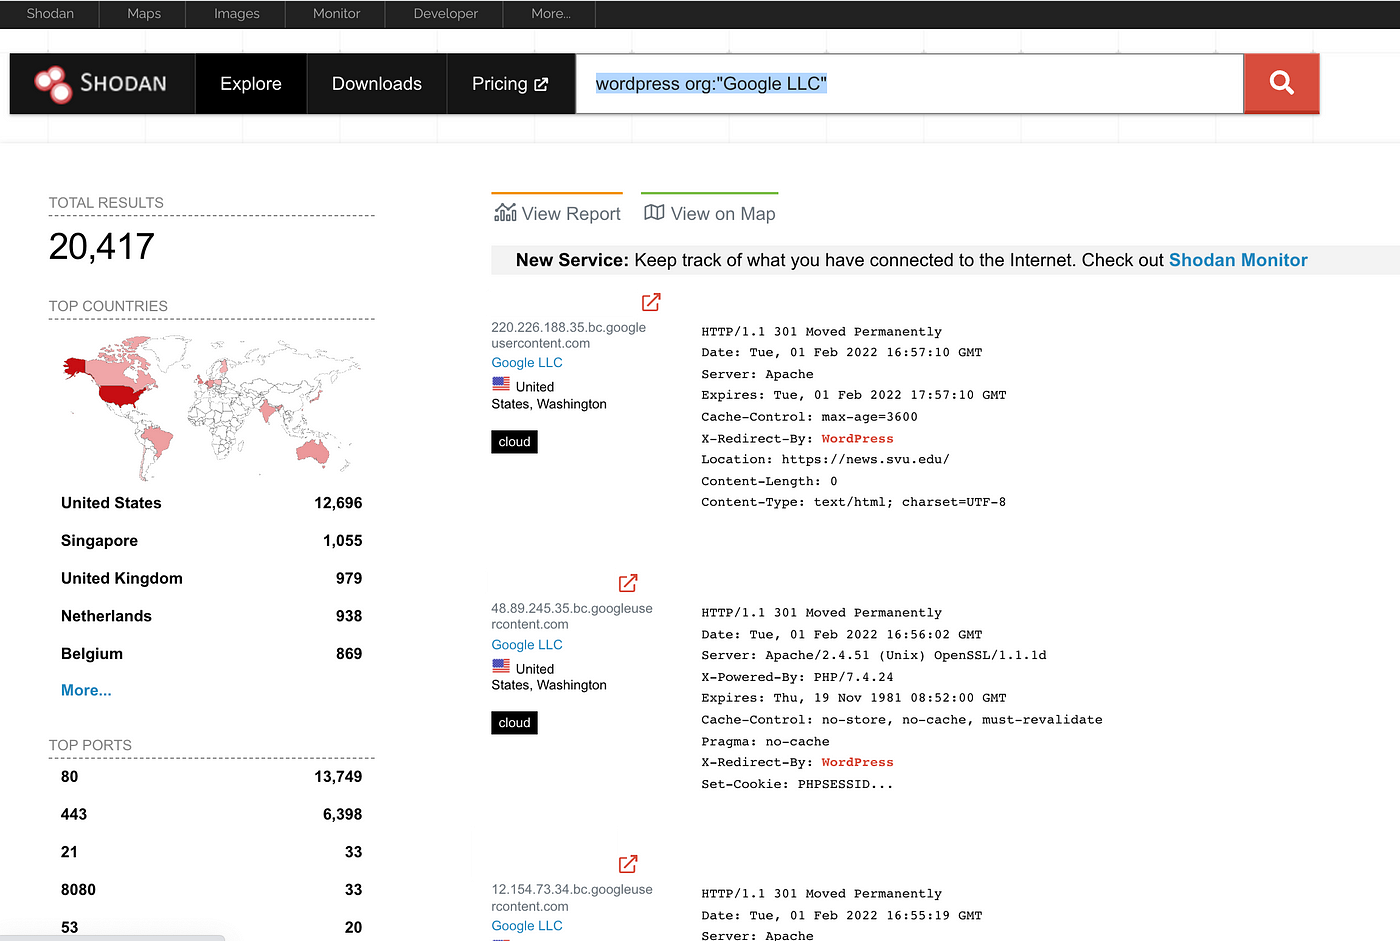
Task: Expand the More... top menu
Action: click(551, 14)
